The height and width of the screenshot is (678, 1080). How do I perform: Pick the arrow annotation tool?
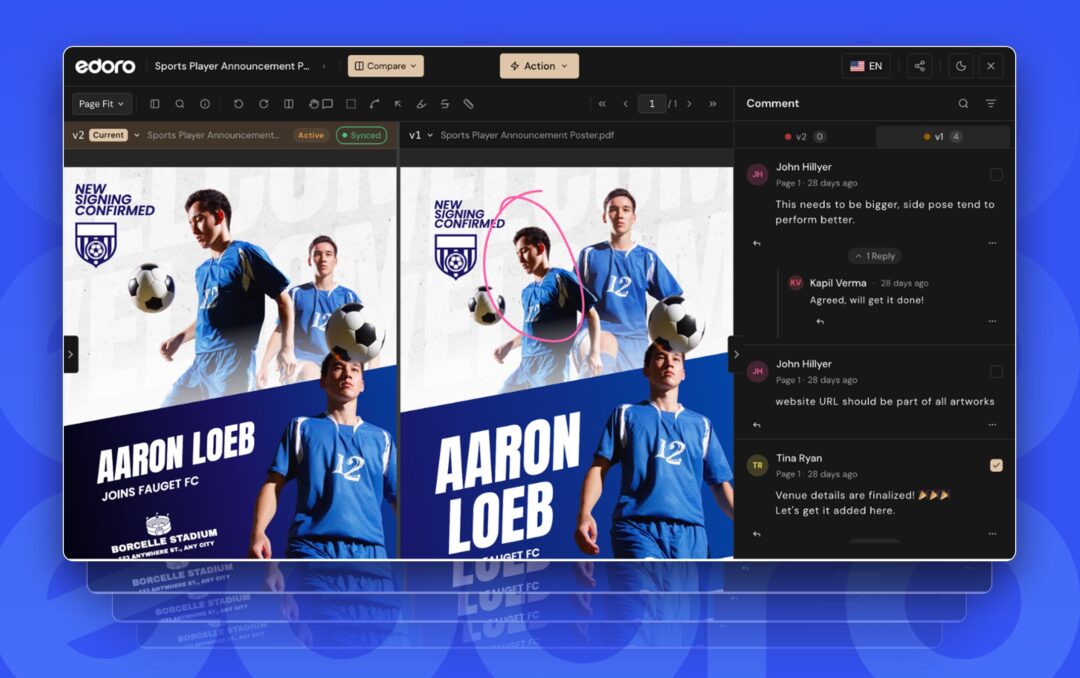tap(398, 104)
